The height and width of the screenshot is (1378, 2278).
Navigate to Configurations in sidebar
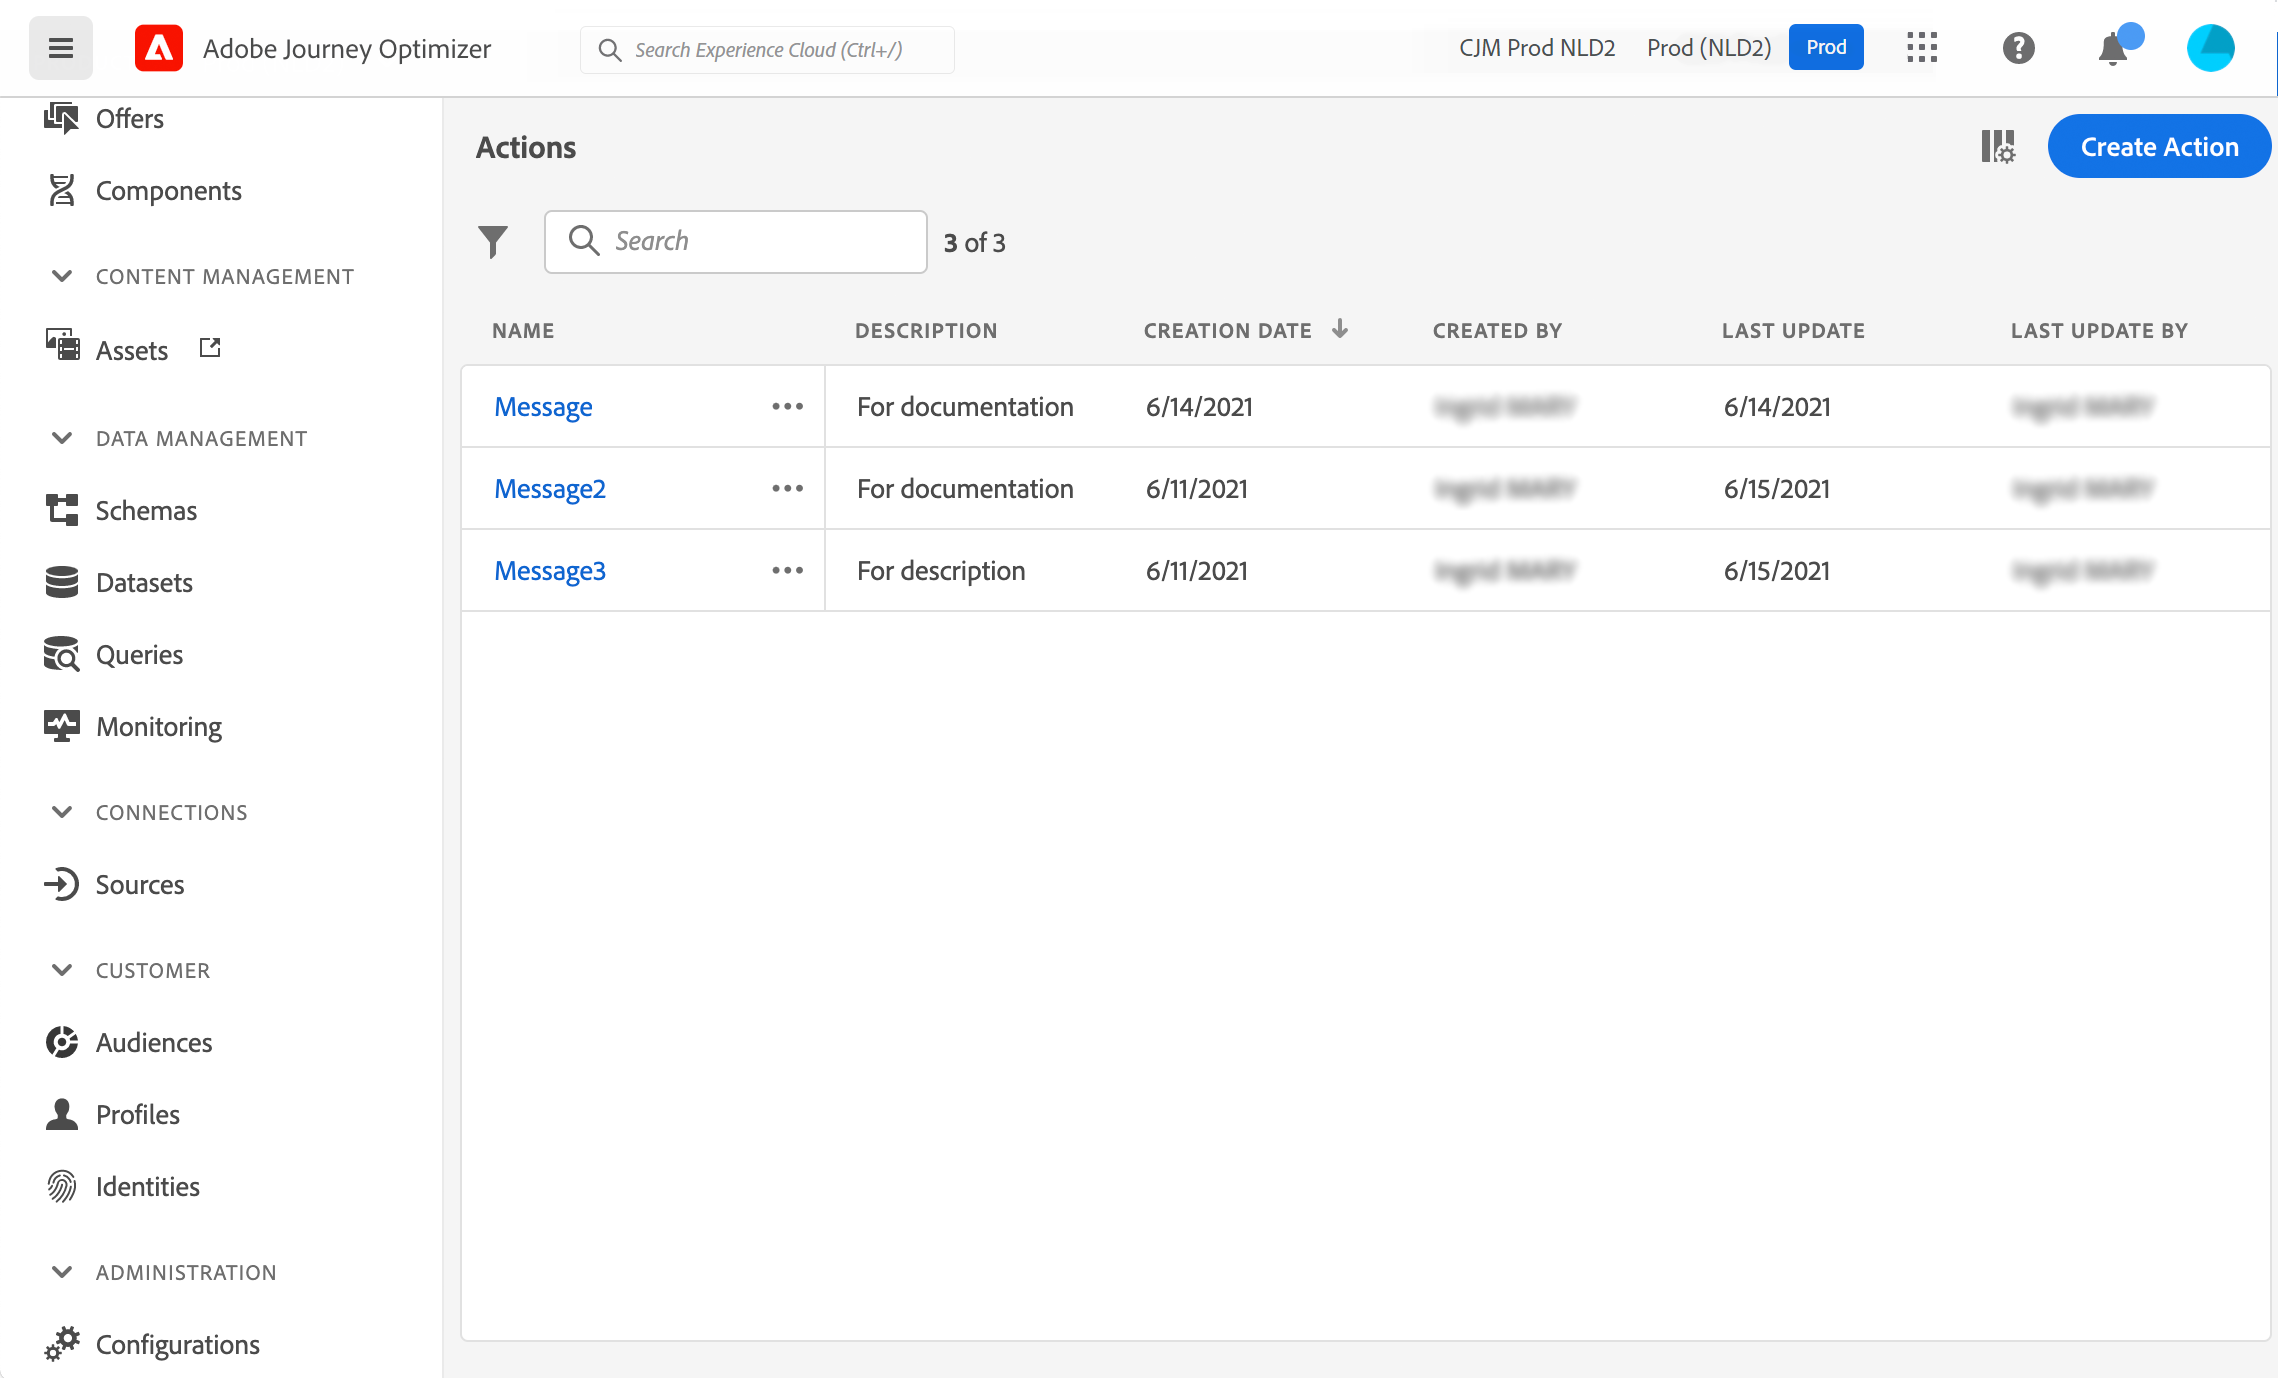pyautogui.click(x=177, y=1345)
